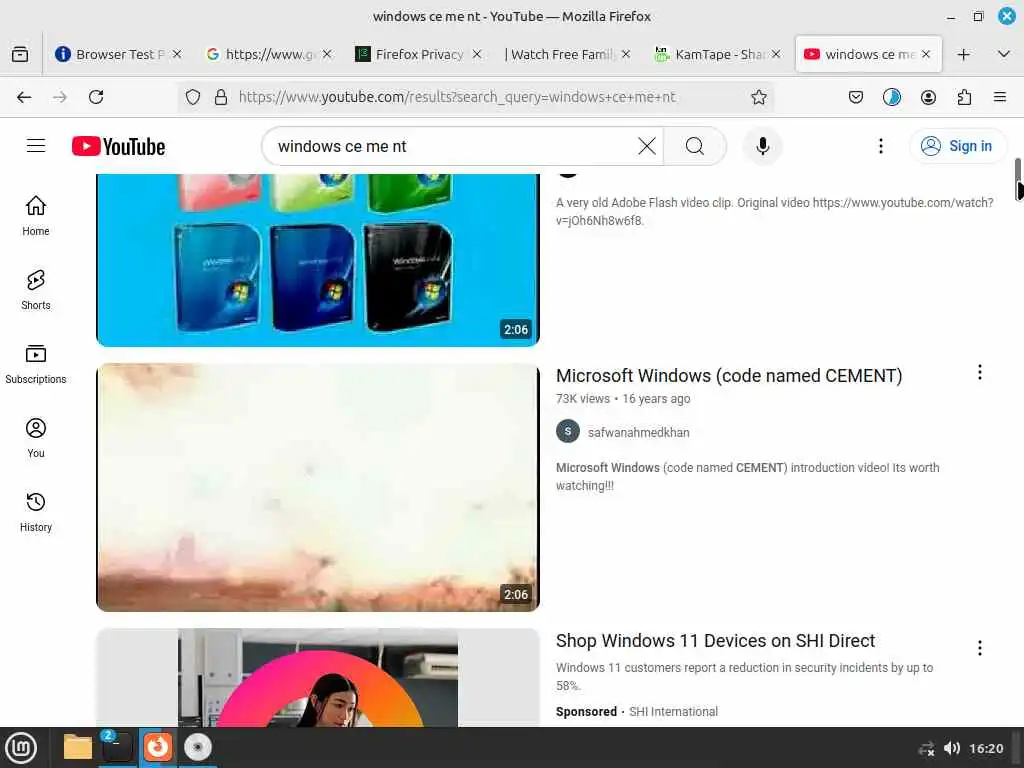
Task: Open more actions for the SHI Direct ad
Action: click(980, 648)
